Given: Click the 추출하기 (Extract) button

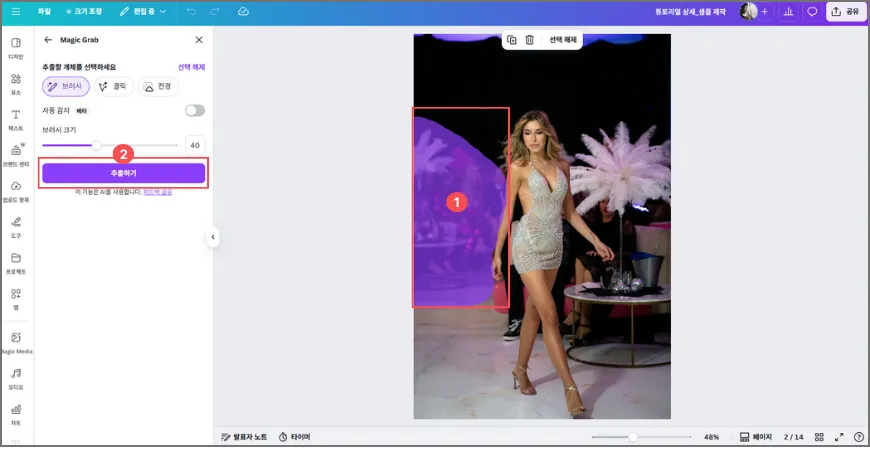Looking at the screenshot, I should pyautogui.click(x=124, y=173).
